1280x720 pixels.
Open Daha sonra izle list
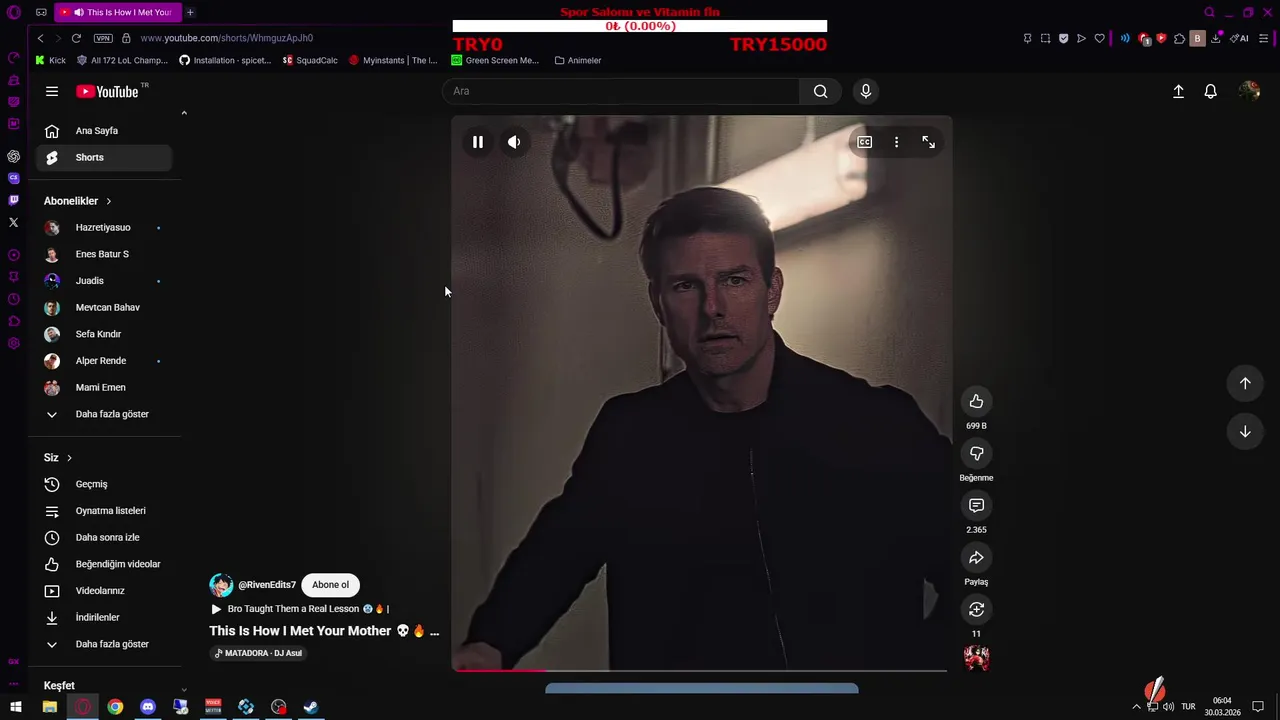click(x=104, y=538)
